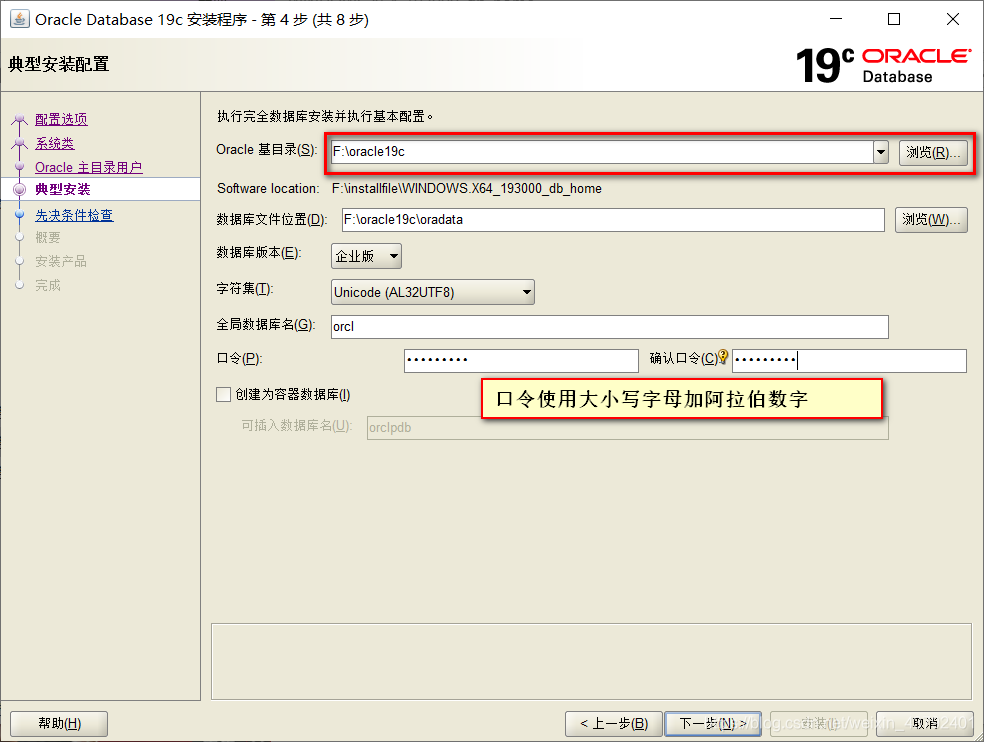Jump to the 先决条件检查 step
The height and width of the screenshot is (742, 984).
pyautogui.click(x=74, y=215)
